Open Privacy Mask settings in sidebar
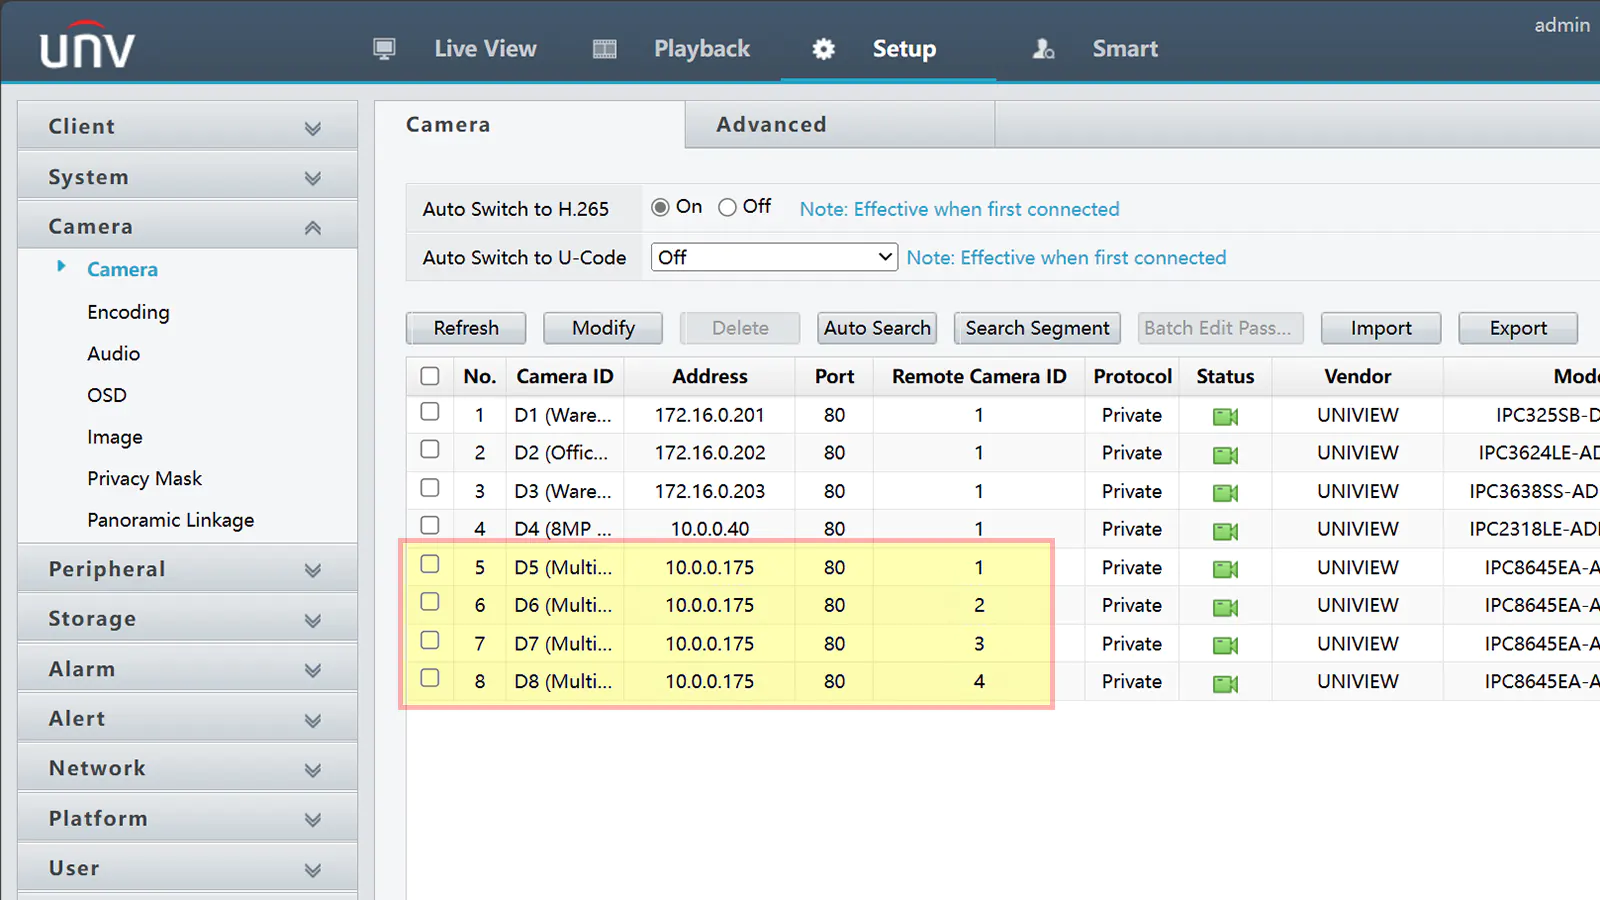This screenshot has height=900, width=1600. click(144, 478)
